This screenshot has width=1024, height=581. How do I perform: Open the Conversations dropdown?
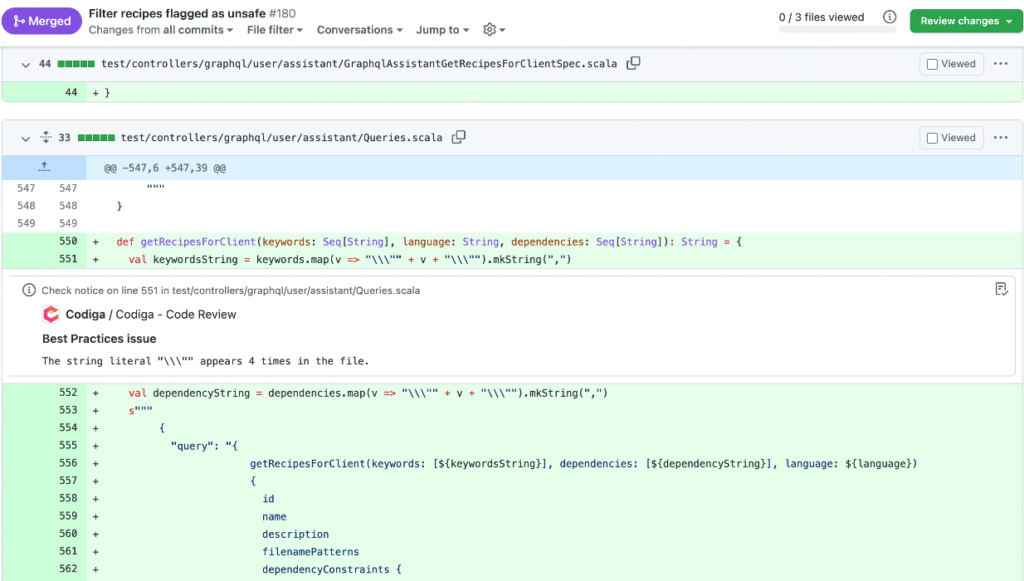pos(359,30)
